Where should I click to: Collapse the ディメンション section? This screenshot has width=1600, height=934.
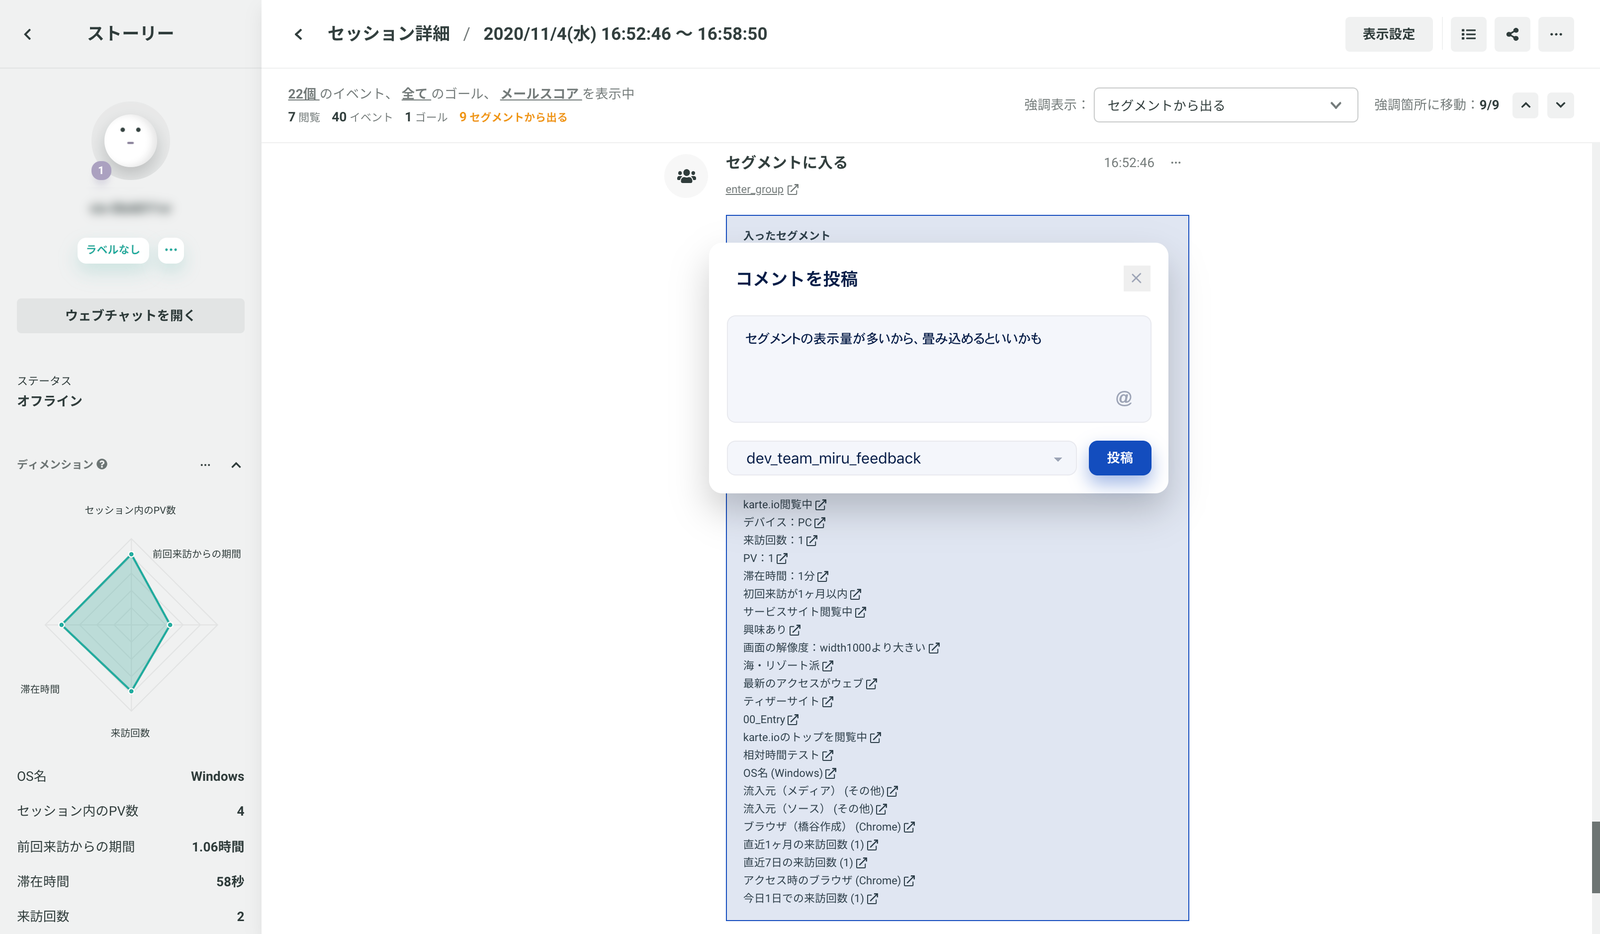(236, 465)
